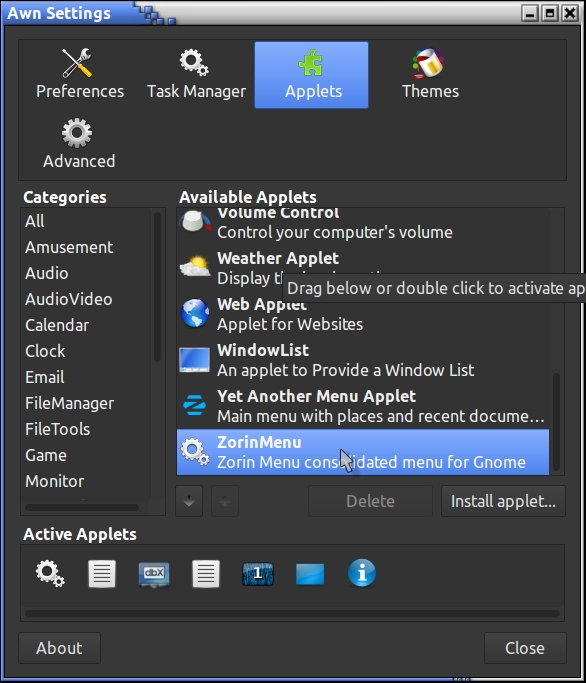Select the All category
Screen dimensions: 586x683
[34, 221]
